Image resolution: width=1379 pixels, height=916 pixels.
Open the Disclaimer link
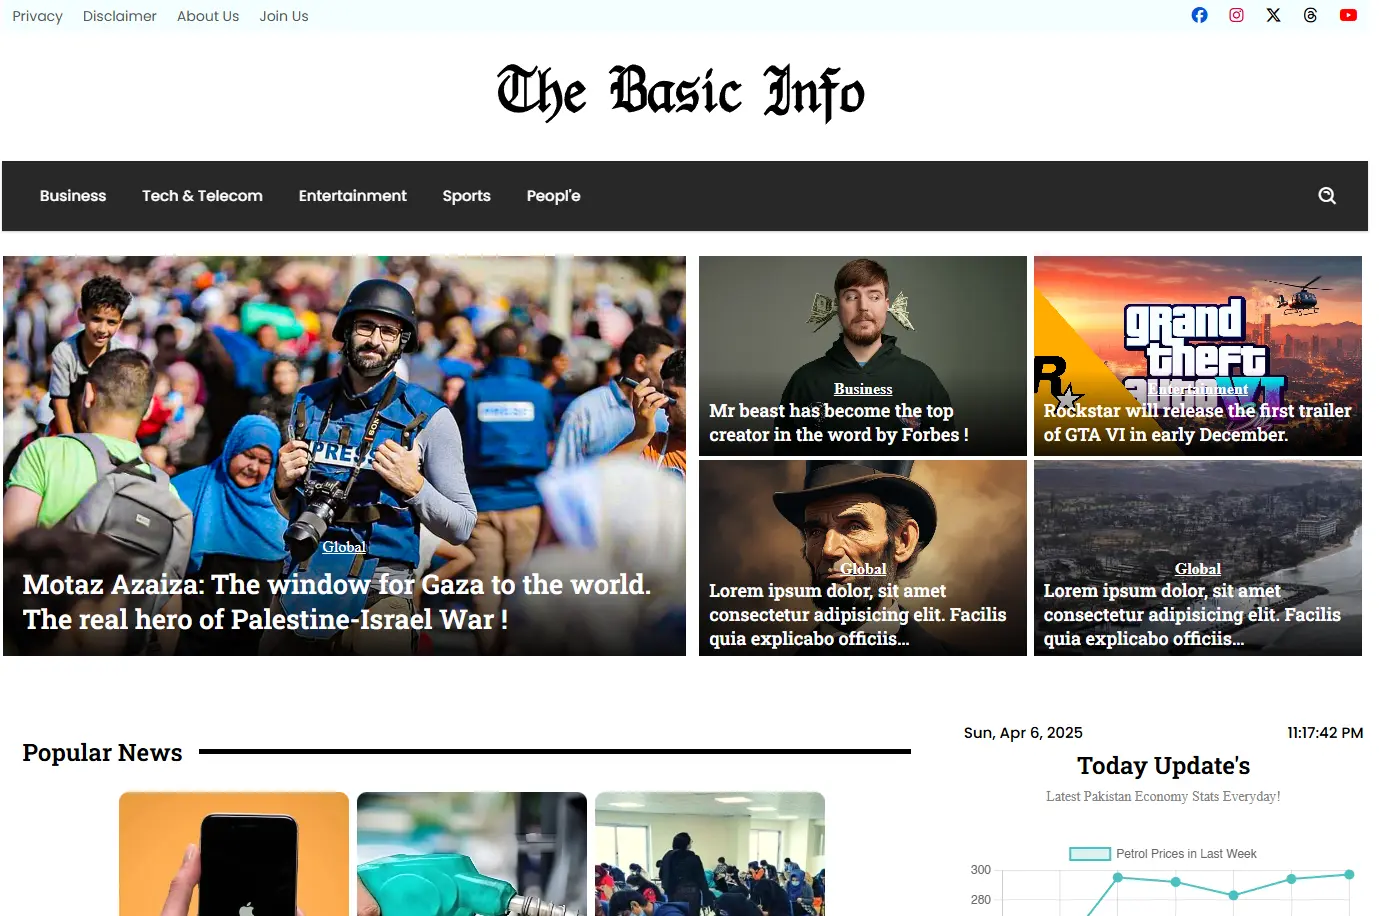coord(120,16)
